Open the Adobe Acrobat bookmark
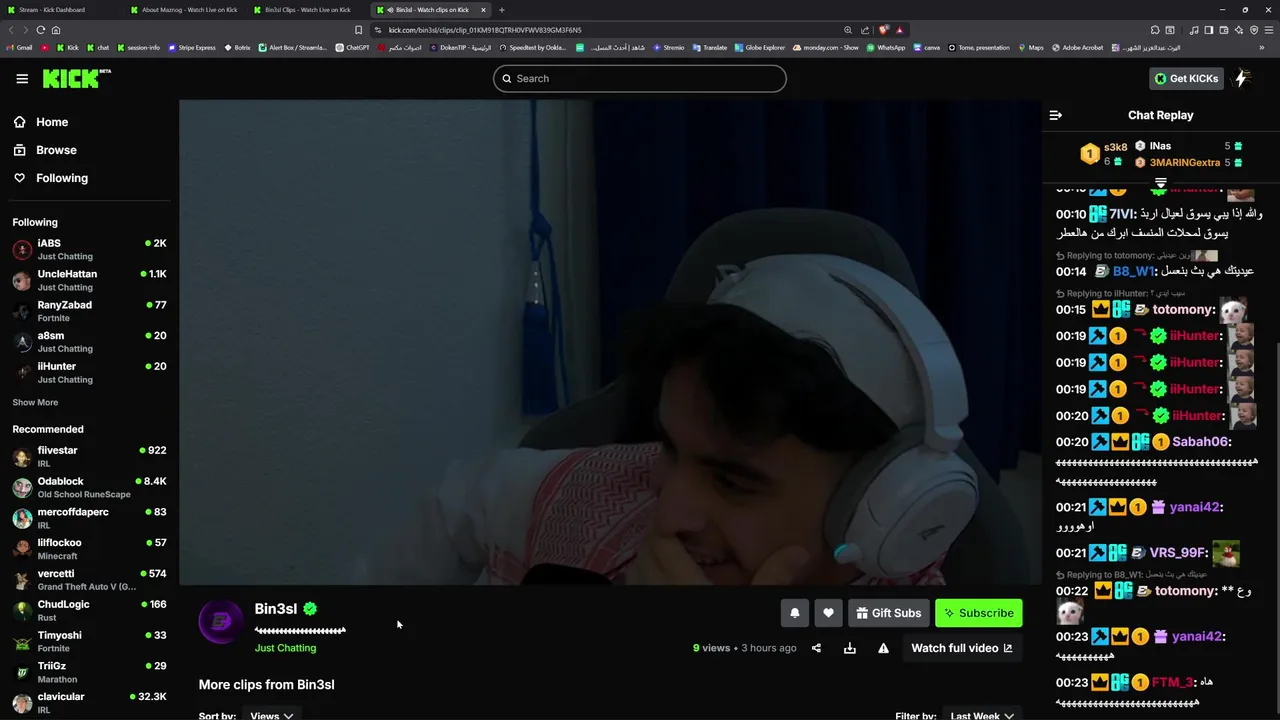The image size is (1280, 720). pyautogui.click(x=1077, y=47)
